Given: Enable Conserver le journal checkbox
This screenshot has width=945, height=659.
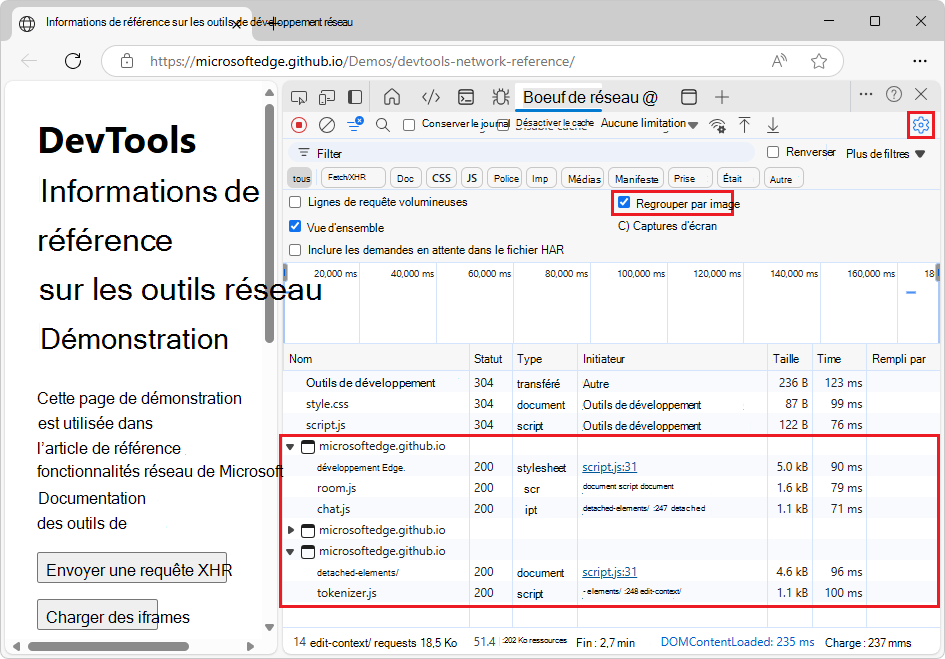Looking at the screenshot, I should tap(409, 125).
